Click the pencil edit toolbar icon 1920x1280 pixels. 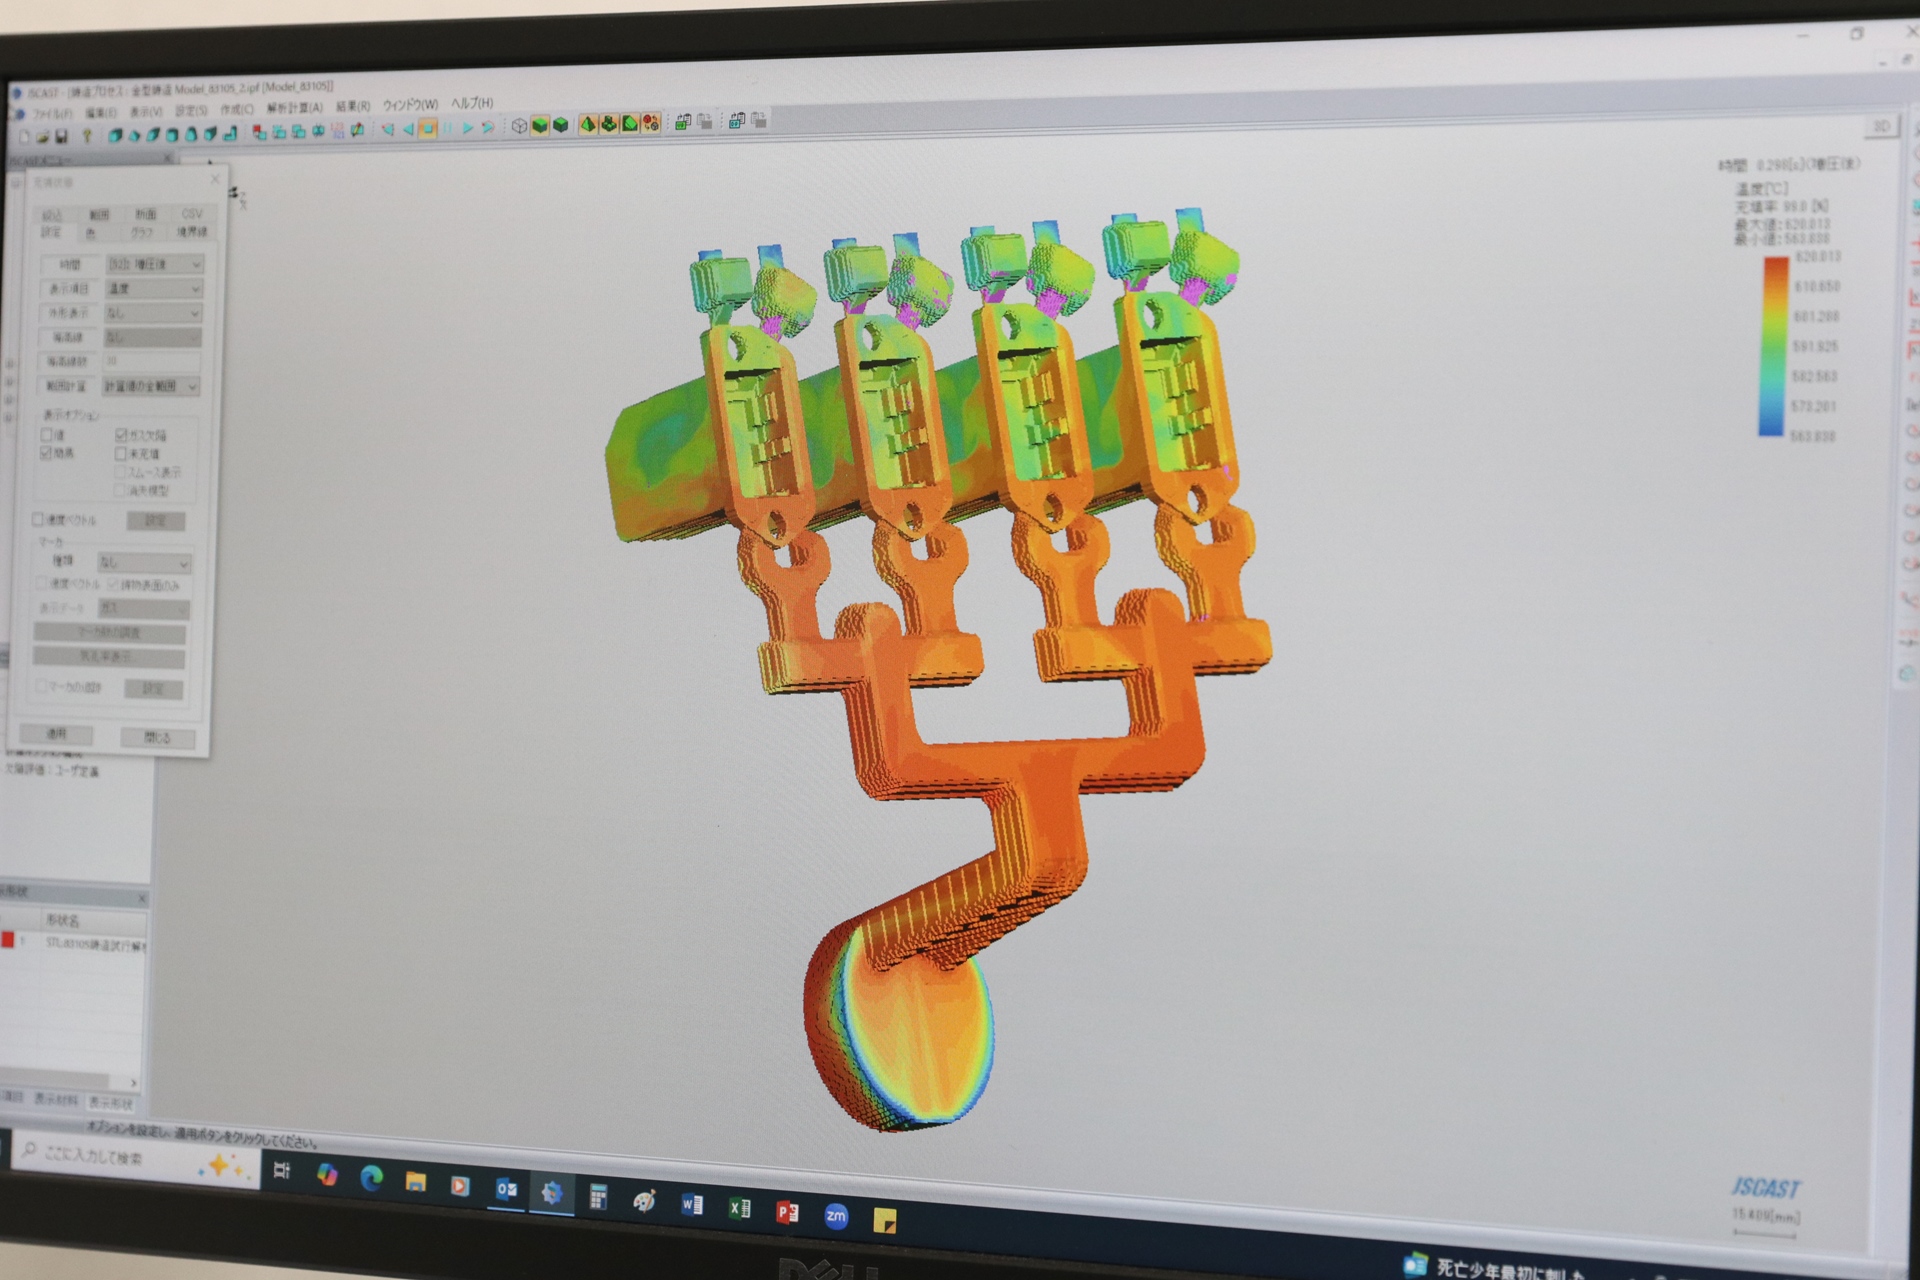[x=357, y=130]
